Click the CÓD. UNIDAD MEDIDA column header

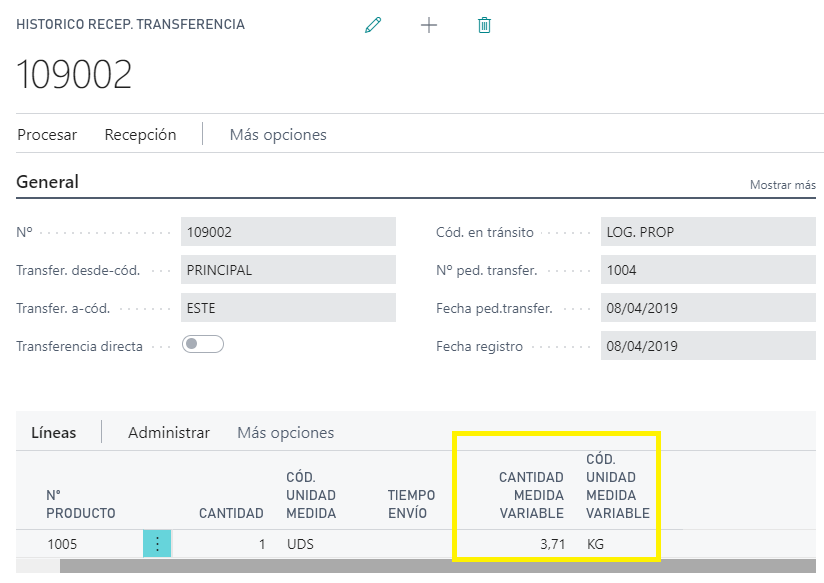coord(311,495)
